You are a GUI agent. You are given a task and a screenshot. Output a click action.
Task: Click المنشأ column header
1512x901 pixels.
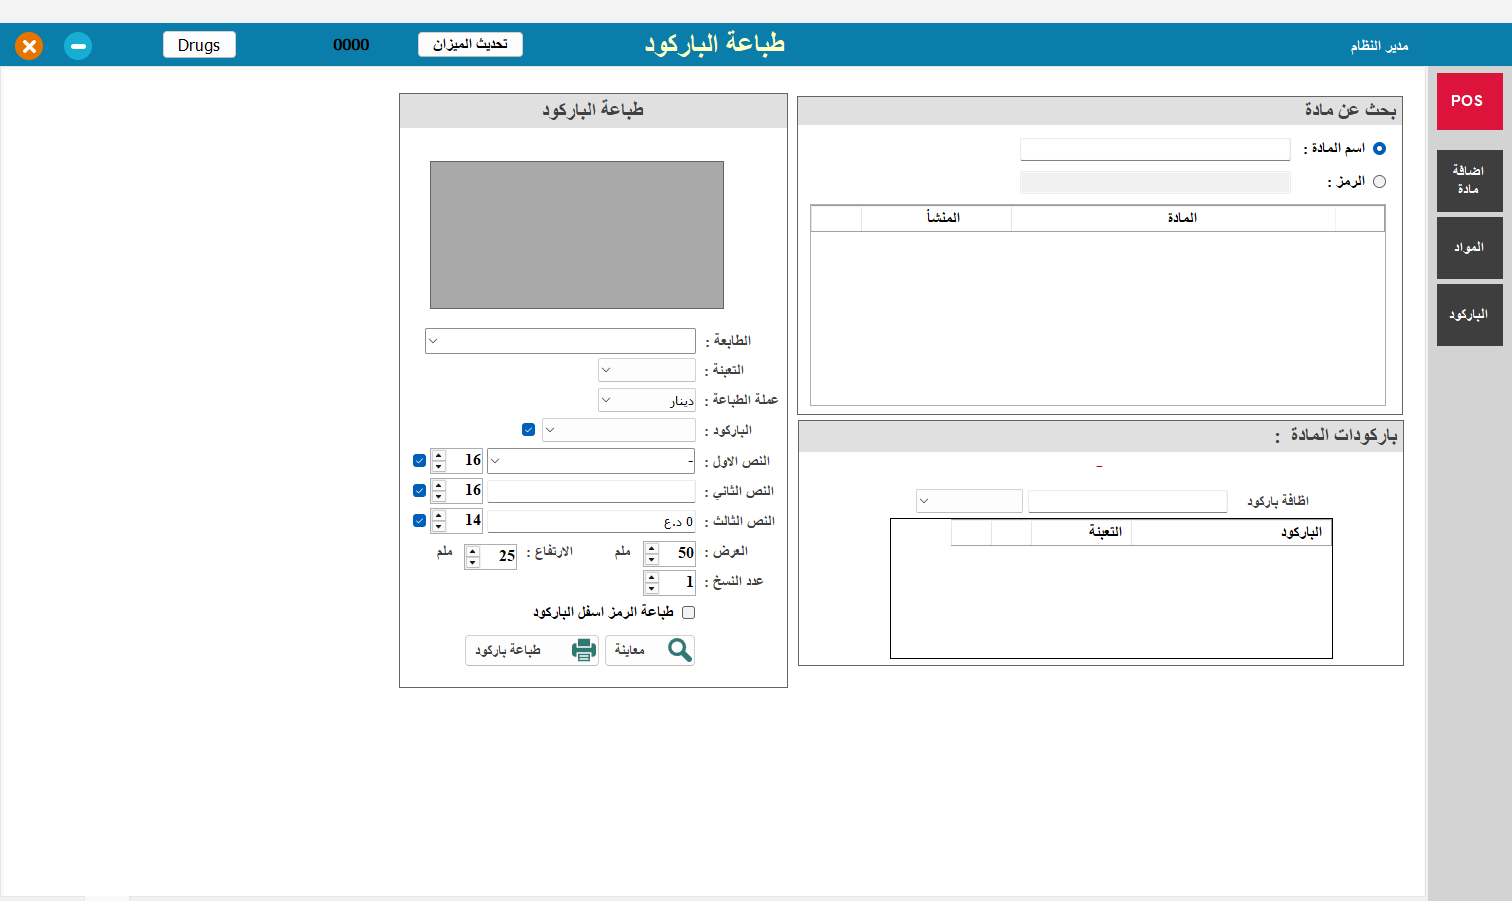click(936, 218)
